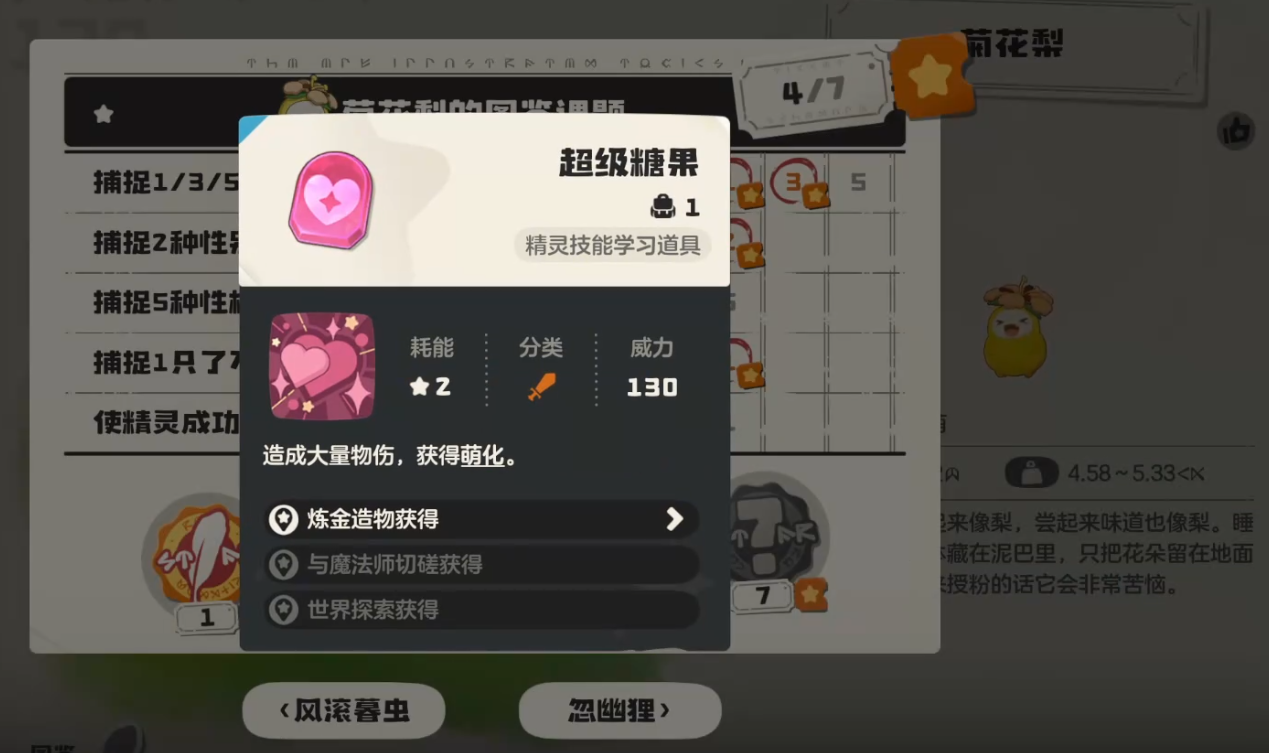Click the thumbs-up like icon
Viewport: 1269px width, 753px height.
pyautogui.click(x=1236, y=130)
